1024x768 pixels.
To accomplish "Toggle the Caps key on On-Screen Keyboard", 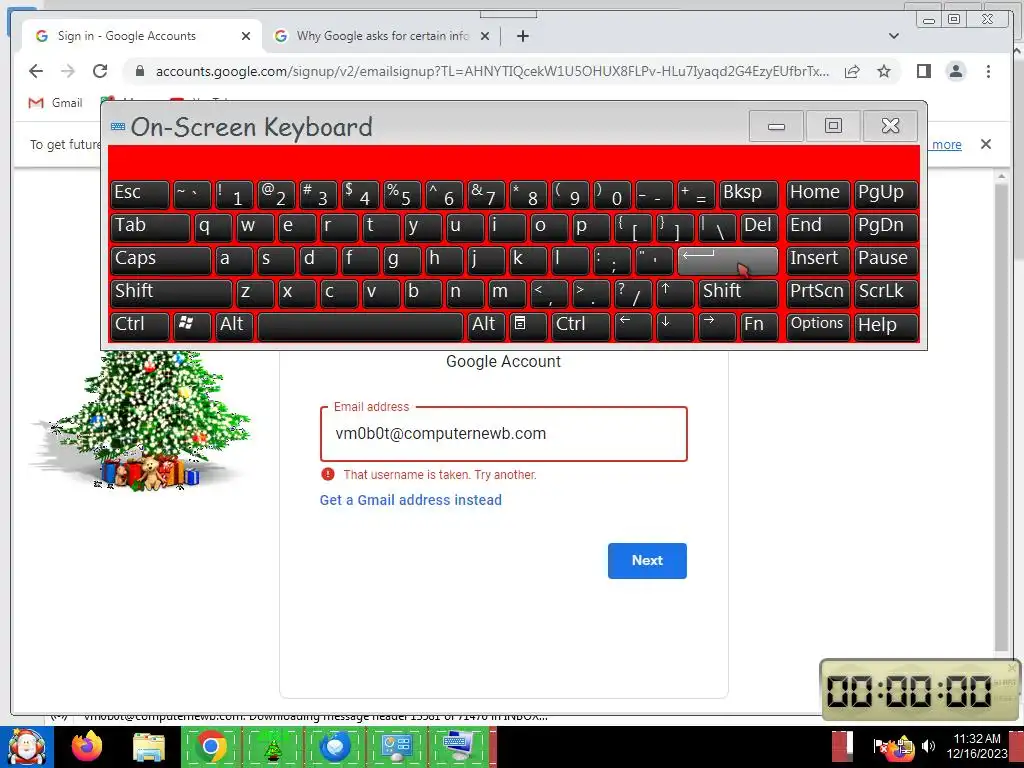I will 161,259.
